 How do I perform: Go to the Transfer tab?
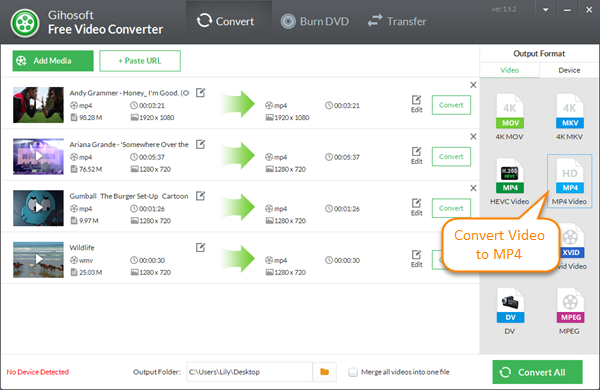(397, 21)
